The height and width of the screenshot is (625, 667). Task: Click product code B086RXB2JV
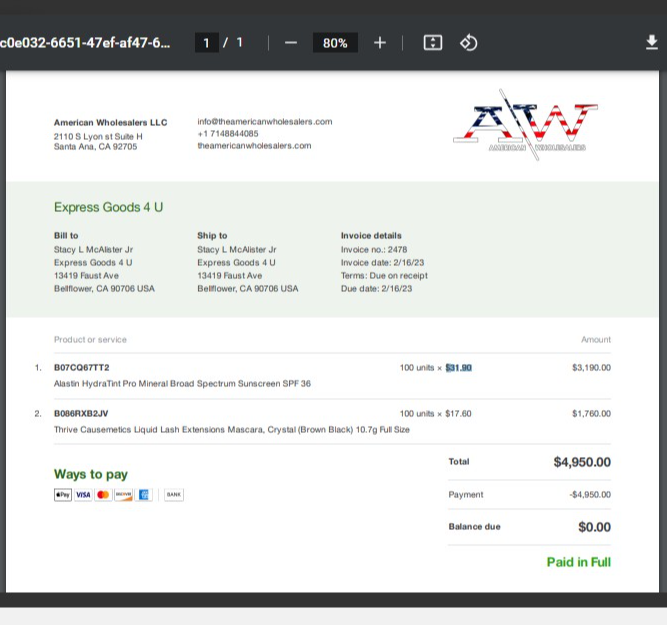81,414
